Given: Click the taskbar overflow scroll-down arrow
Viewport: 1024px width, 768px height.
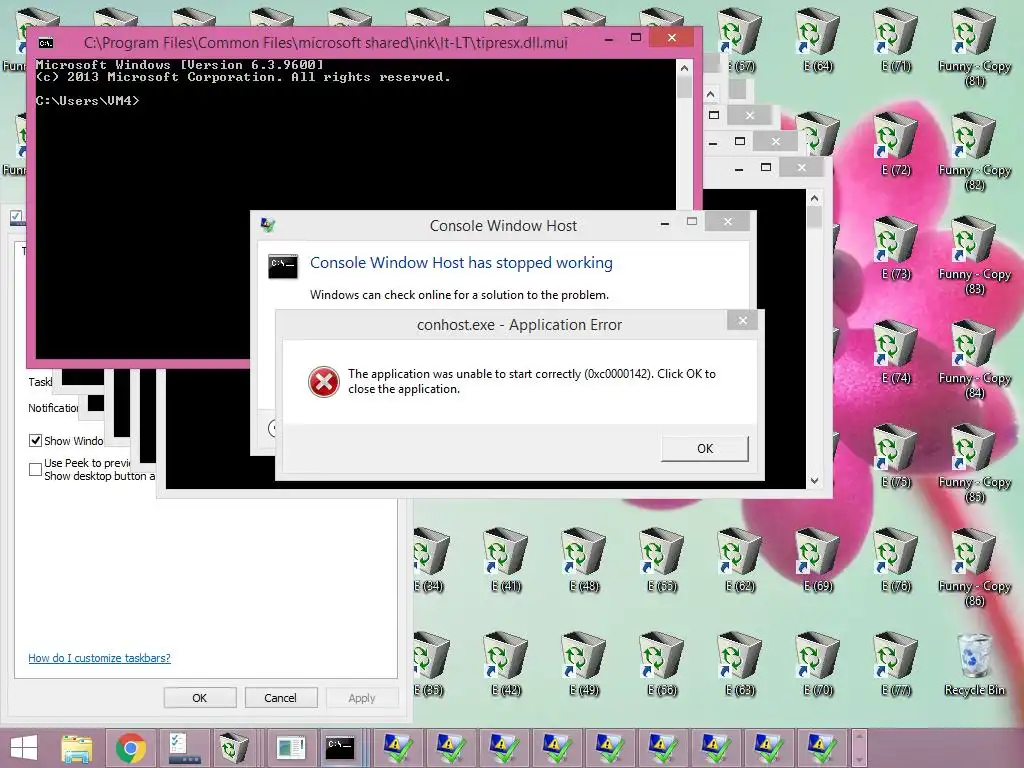Looking at the screenshot, I should [859, 758].
